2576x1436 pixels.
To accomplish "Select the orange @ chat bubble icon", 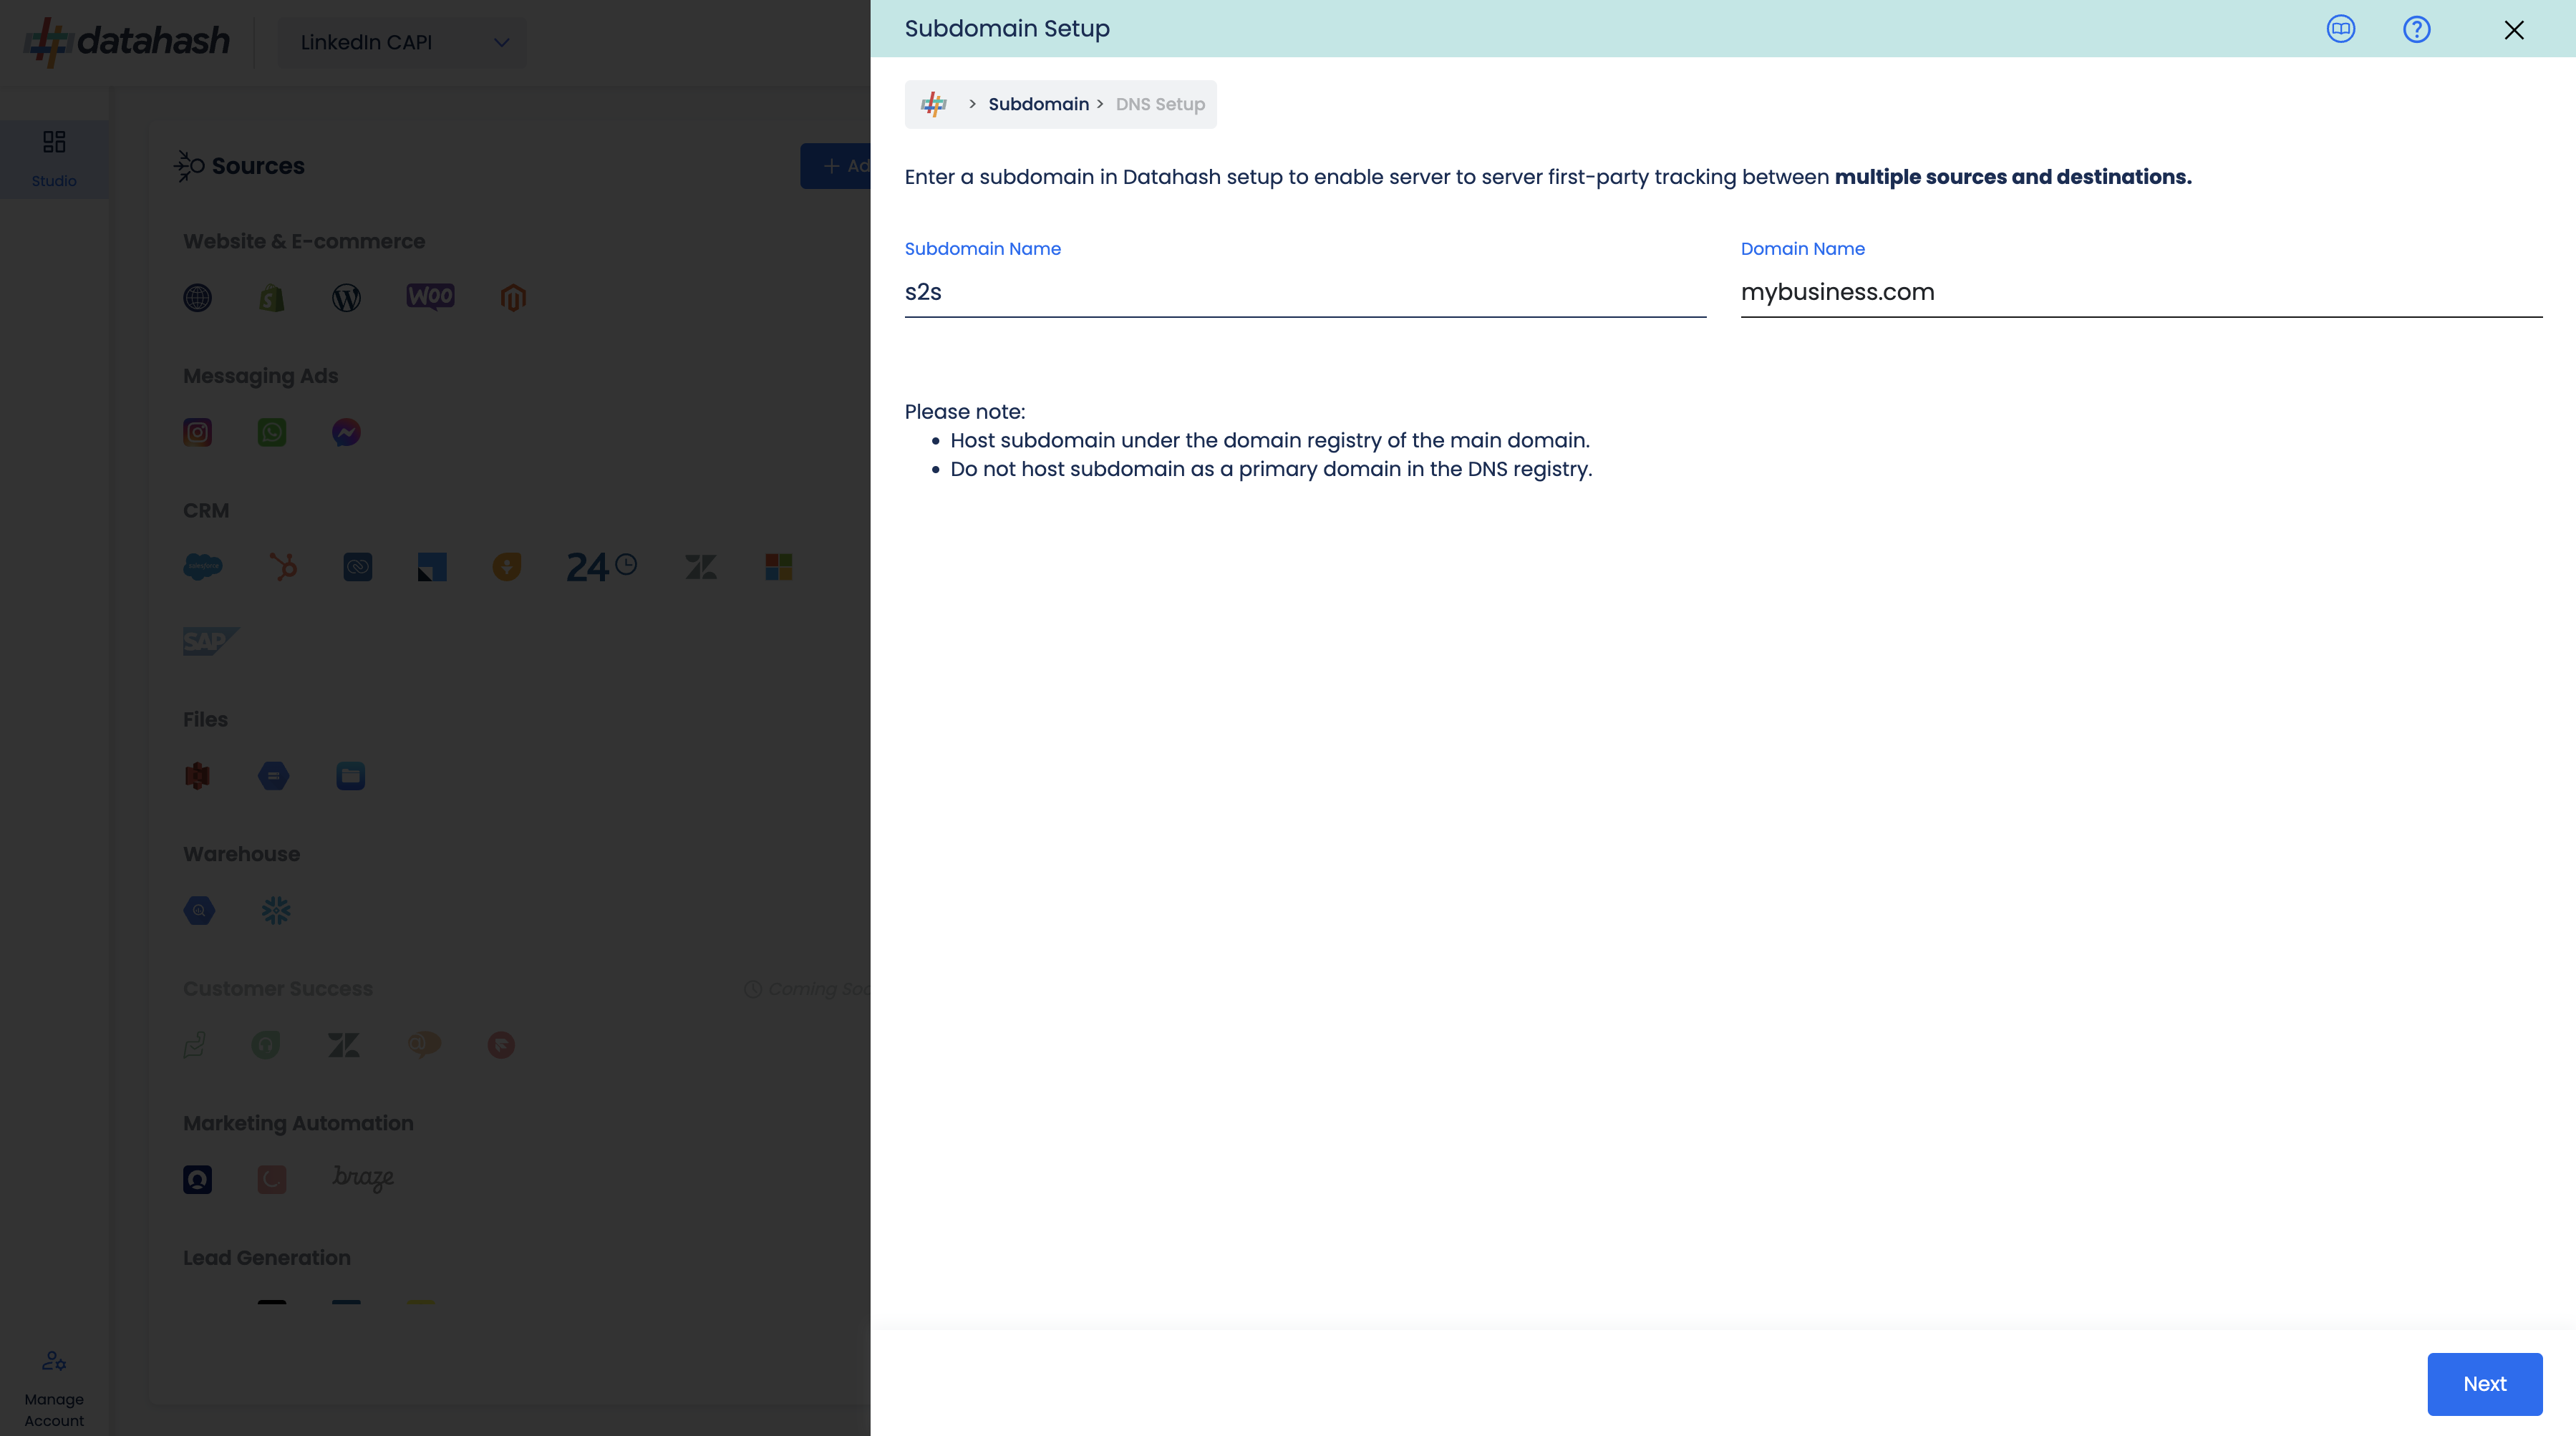I will (x=424, y=1044).
